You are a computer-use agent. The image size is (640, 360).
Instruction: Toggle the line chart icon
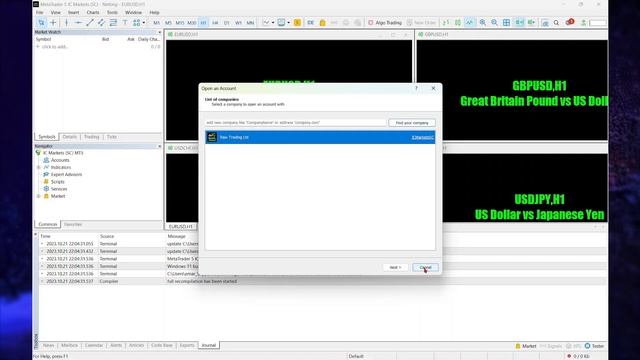[x=470, y=23]
